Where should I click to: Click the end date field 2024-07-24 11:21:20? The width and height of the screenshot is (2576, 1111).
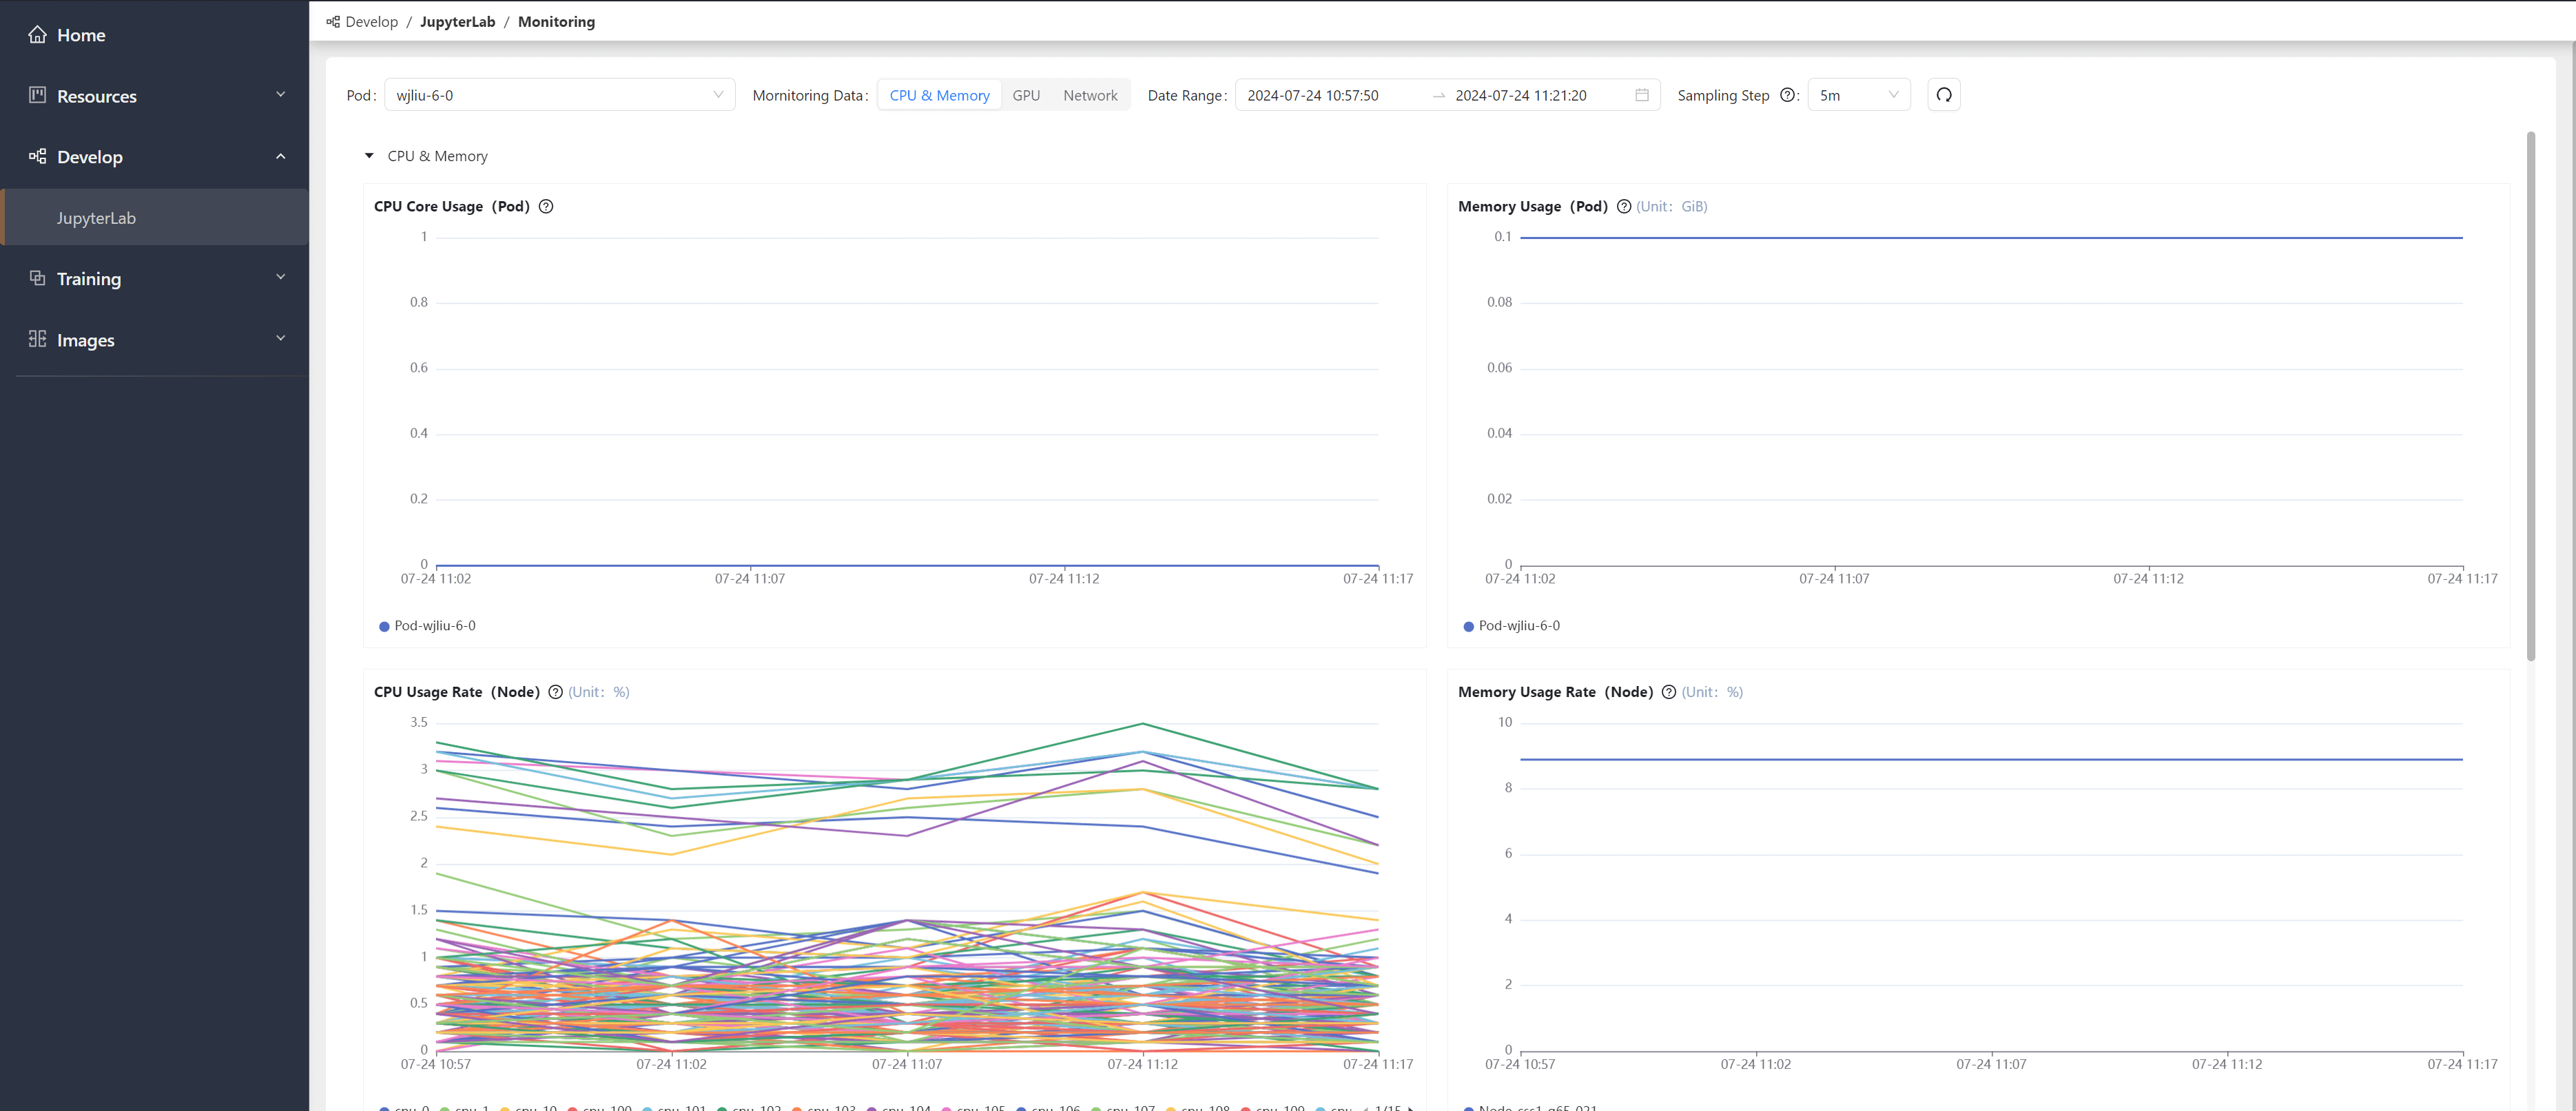pyautogui.click(x=1520, y=95)
